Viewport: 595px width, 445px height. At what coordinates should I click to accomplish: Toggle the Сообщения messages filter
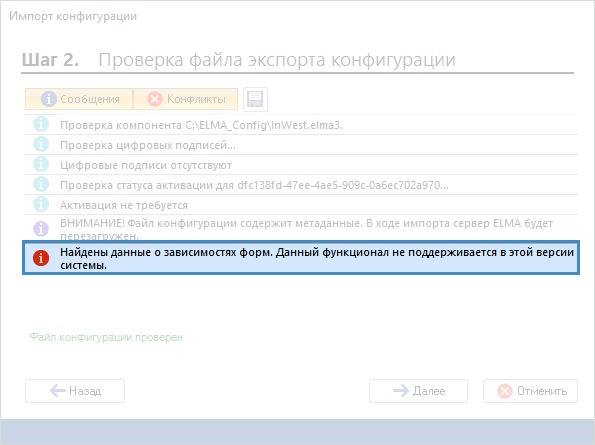click(79, 99)
